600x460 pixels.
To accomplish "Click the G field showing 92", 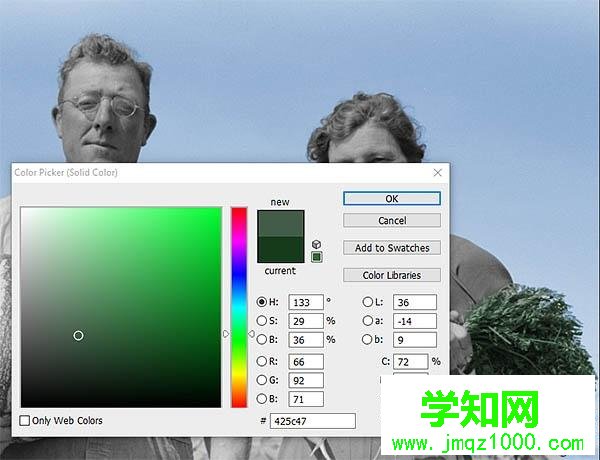I will click(306, 380).
